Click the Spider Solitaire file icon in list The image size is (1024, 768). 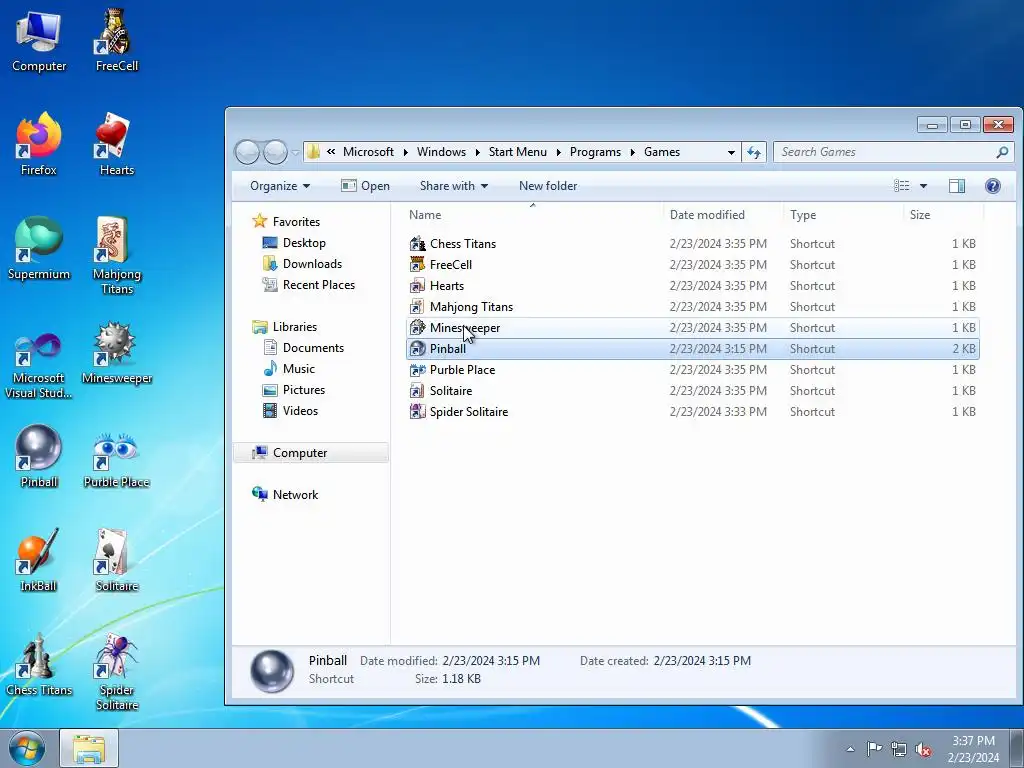(417, 411)
